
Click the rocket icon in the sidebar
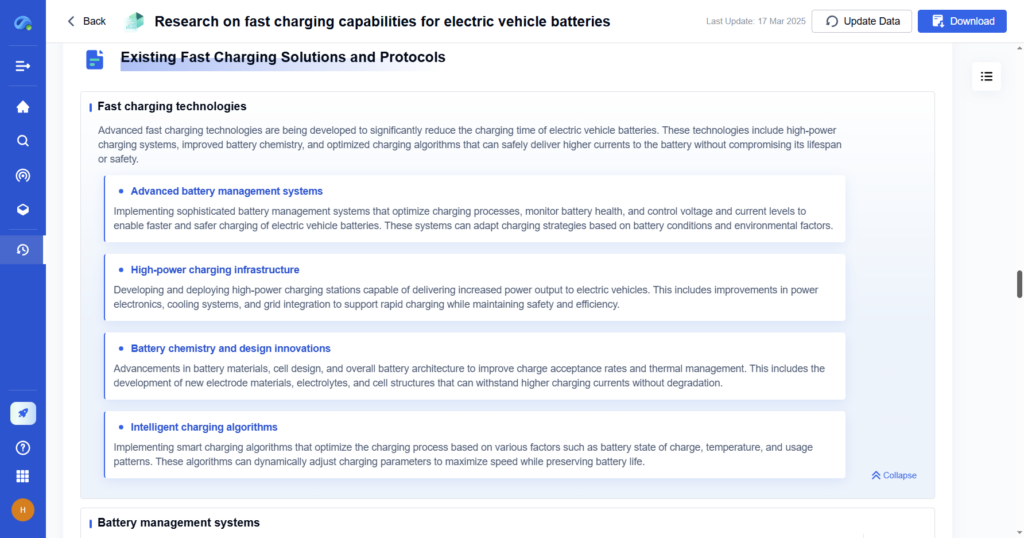tap(22, 413)
